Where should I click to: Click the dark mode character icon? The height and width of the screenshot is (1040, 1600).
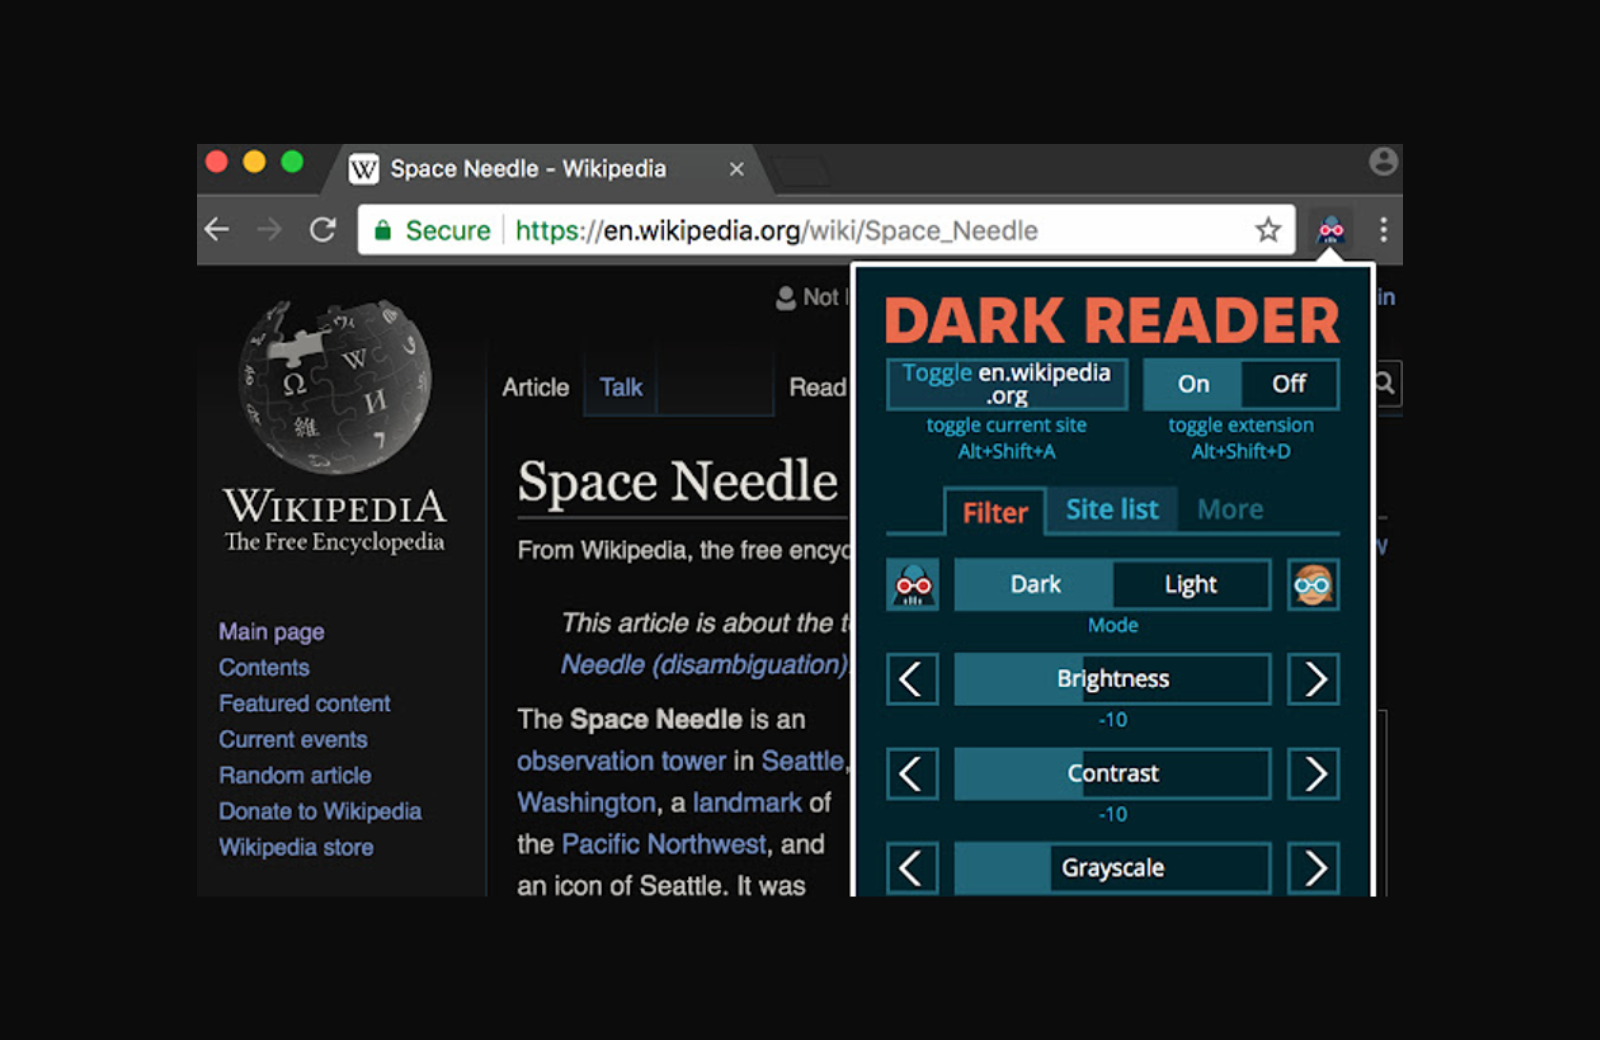(912, 585)
